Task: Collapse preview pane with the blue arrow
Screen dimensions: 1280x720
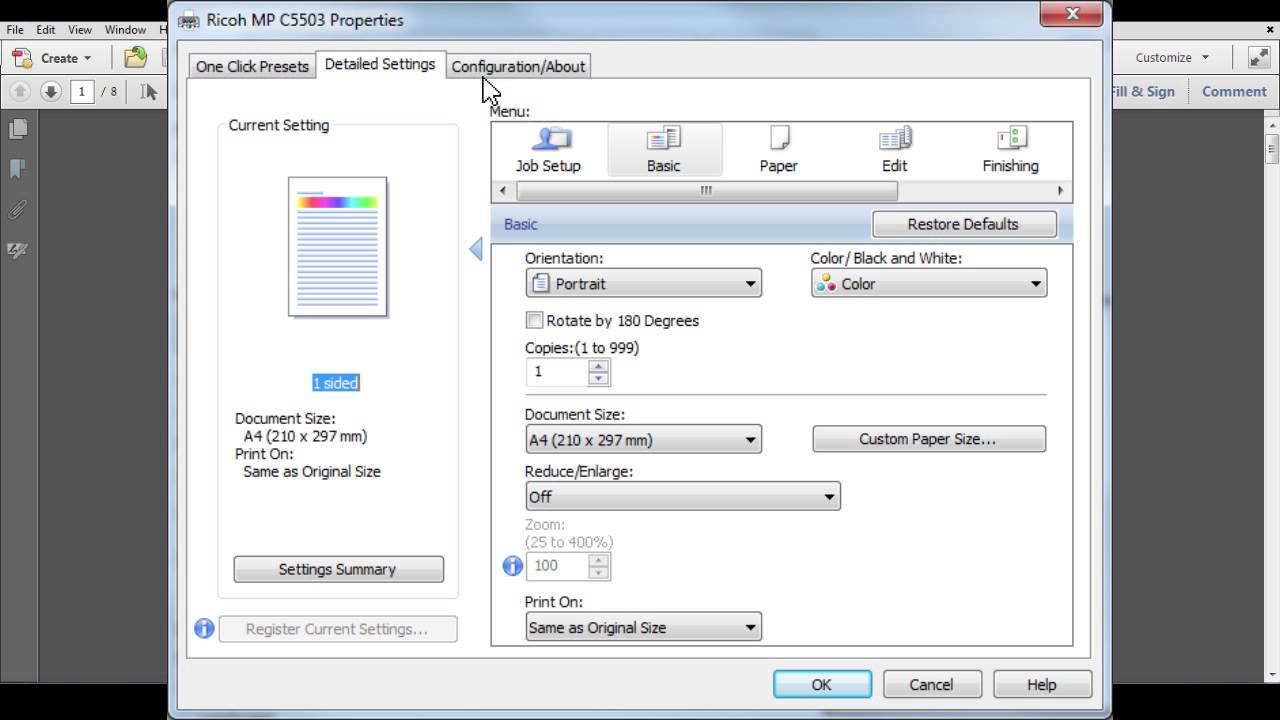Action: click(476, 249)
